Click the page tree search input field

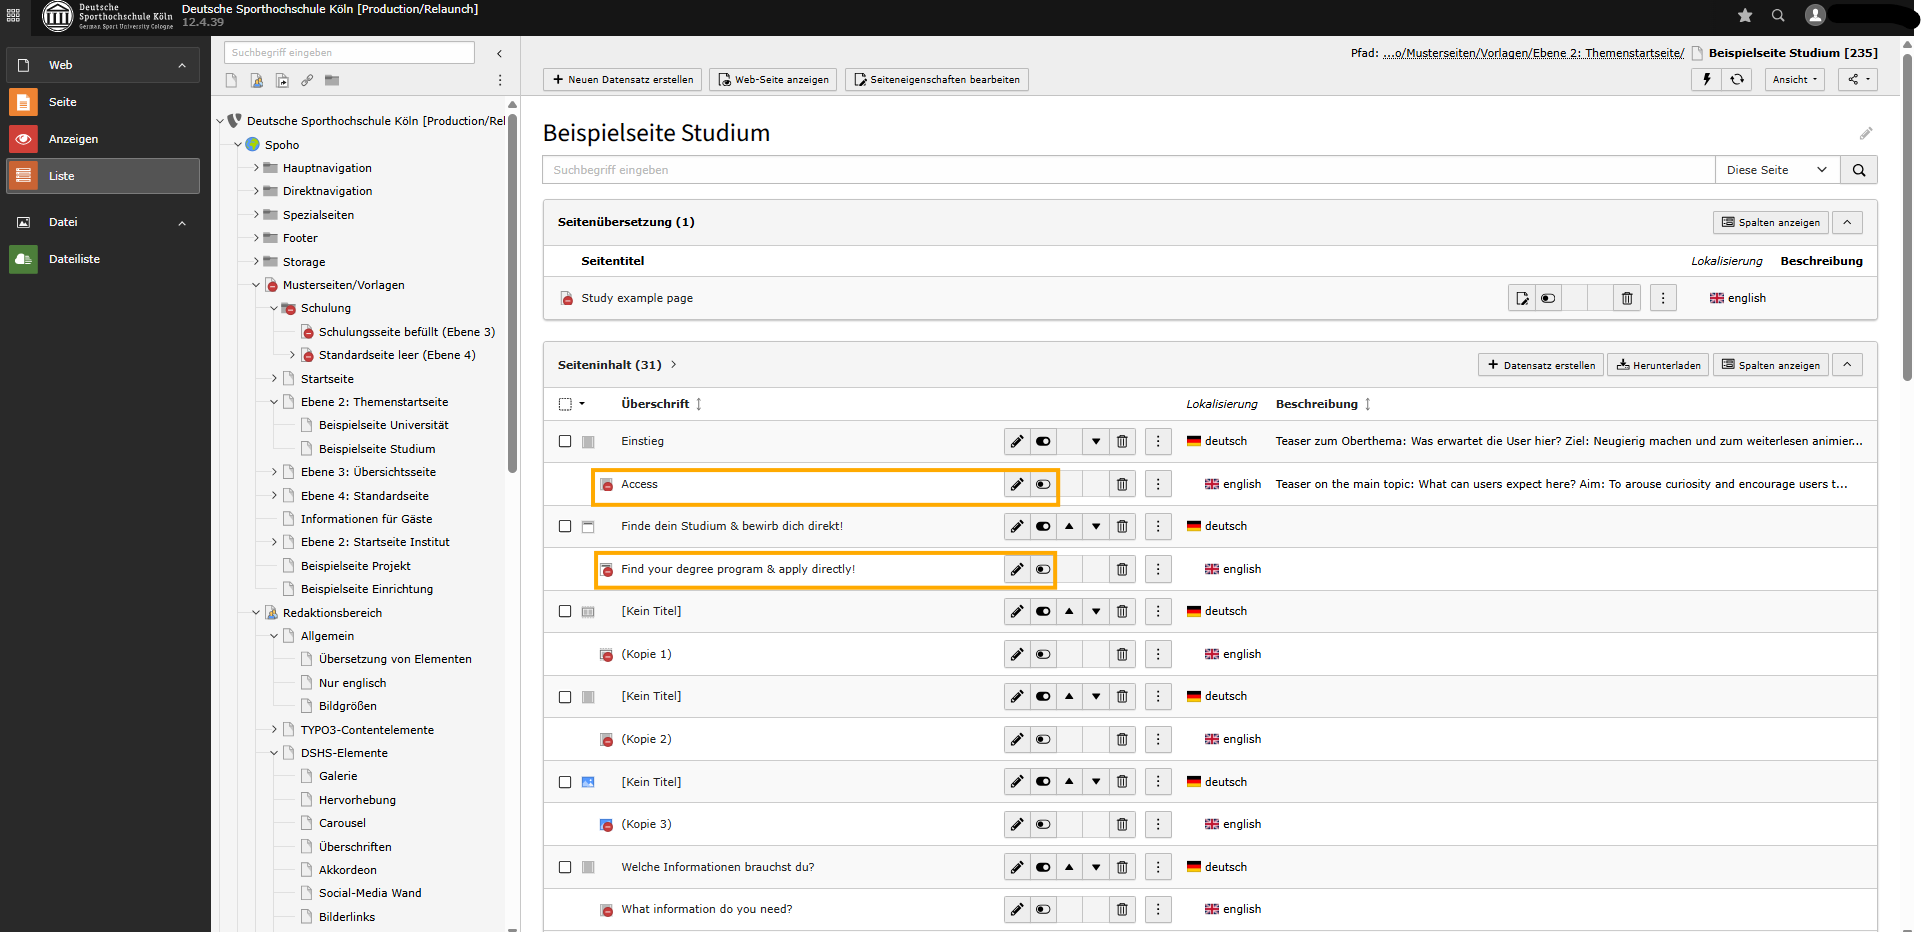tap(349, 53)
